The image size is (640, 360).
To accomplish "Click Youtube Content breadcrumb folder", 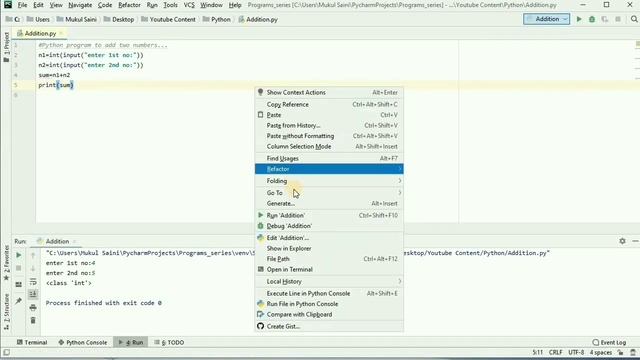I will point(169,19).
